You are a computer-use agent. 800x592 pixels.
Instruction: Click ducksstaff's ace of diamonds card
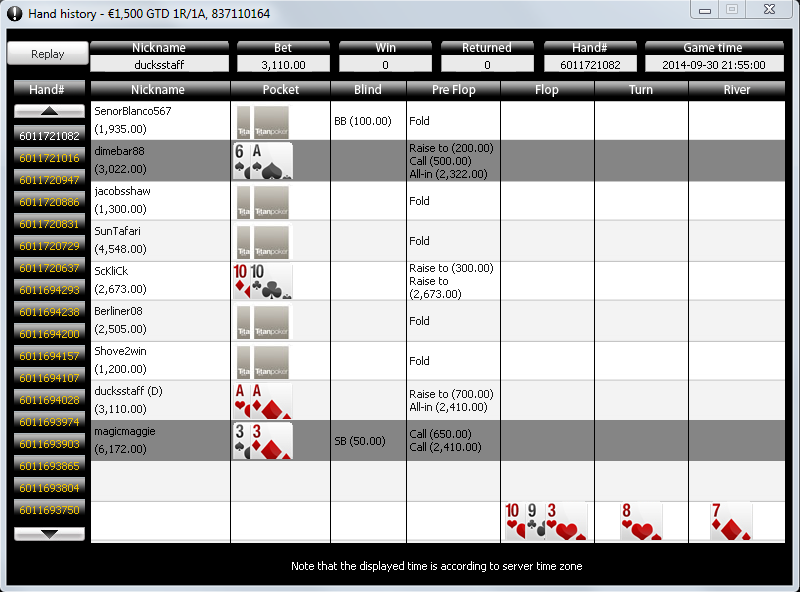(x=271, y=401)
